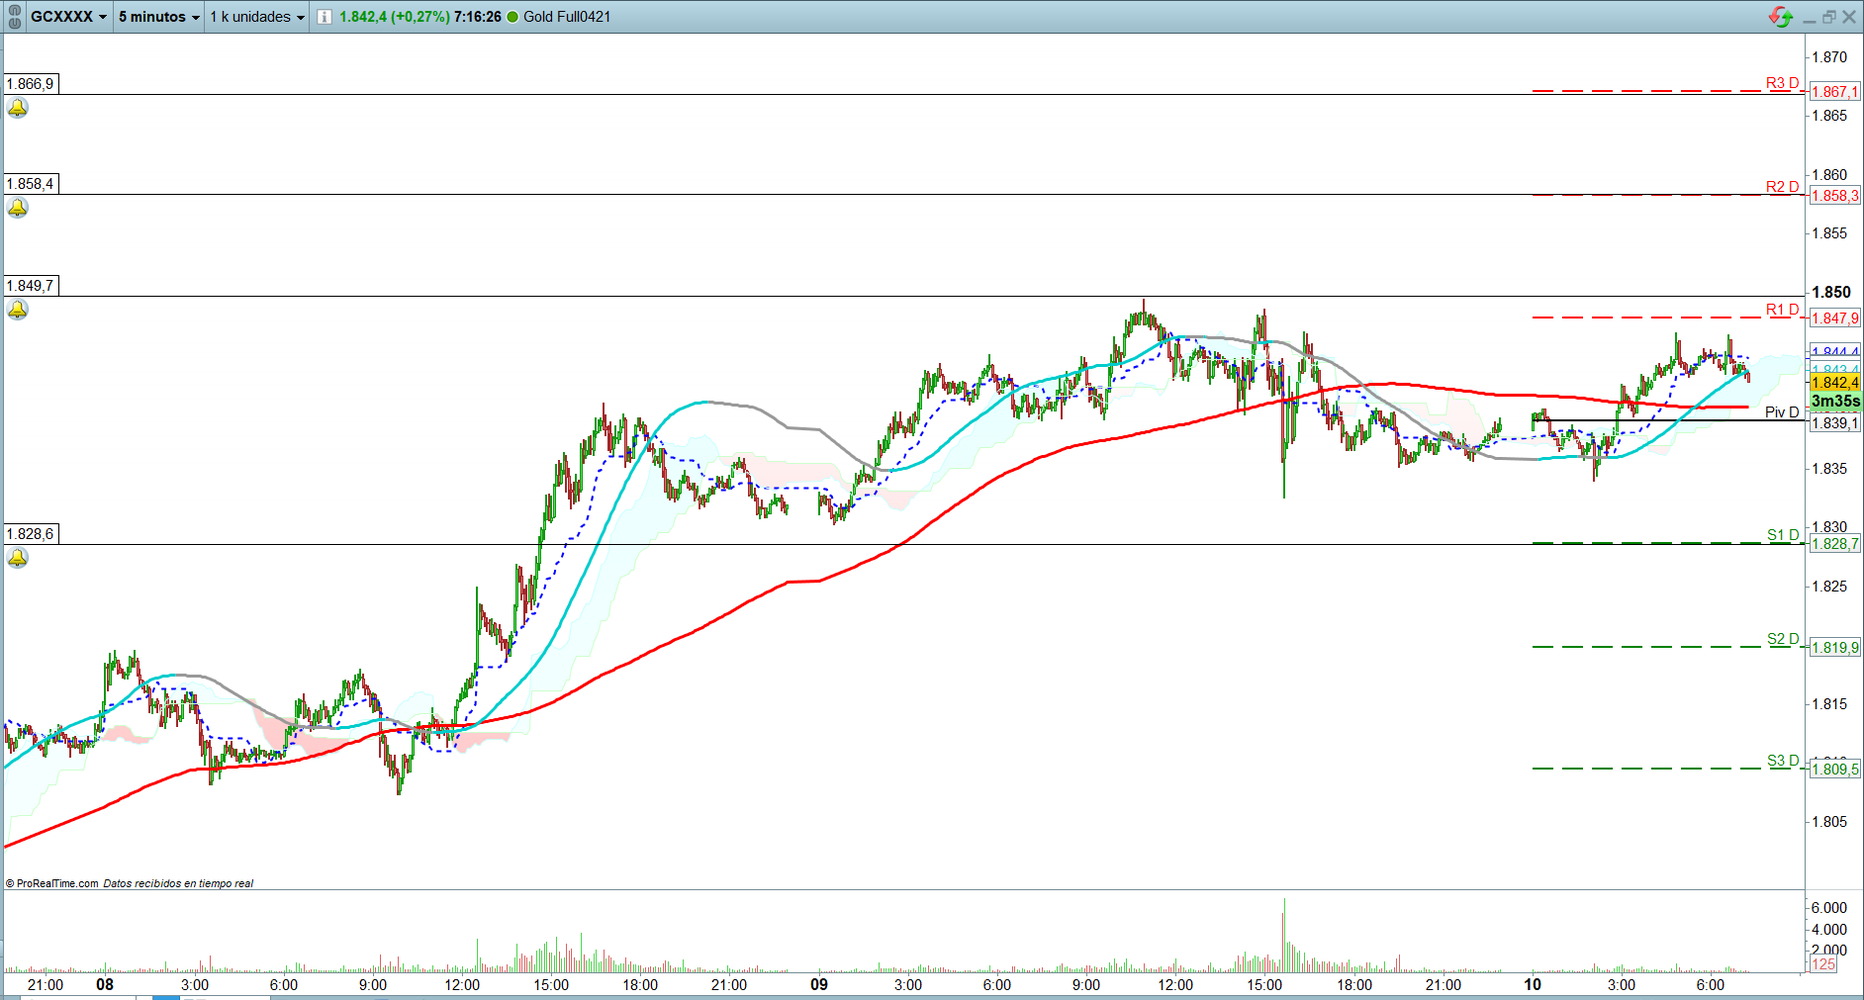Open the GCXXXX instrument dropdown

68,17
